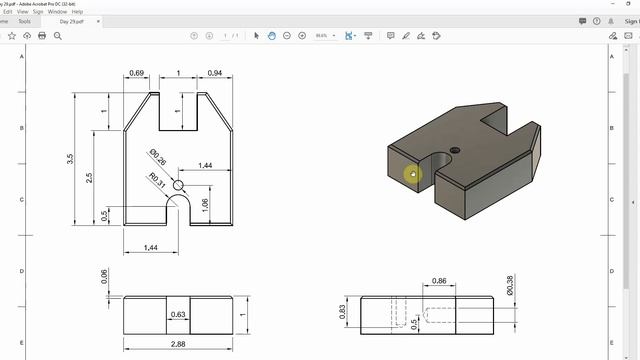The image size is (640, 360).
Task: Choose the Selection arrow tool
Action: (256, 36)
